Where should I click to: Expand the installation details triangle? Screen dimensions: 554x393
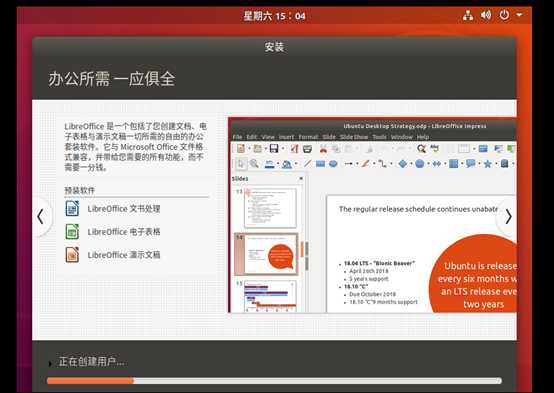coord(50,363)
